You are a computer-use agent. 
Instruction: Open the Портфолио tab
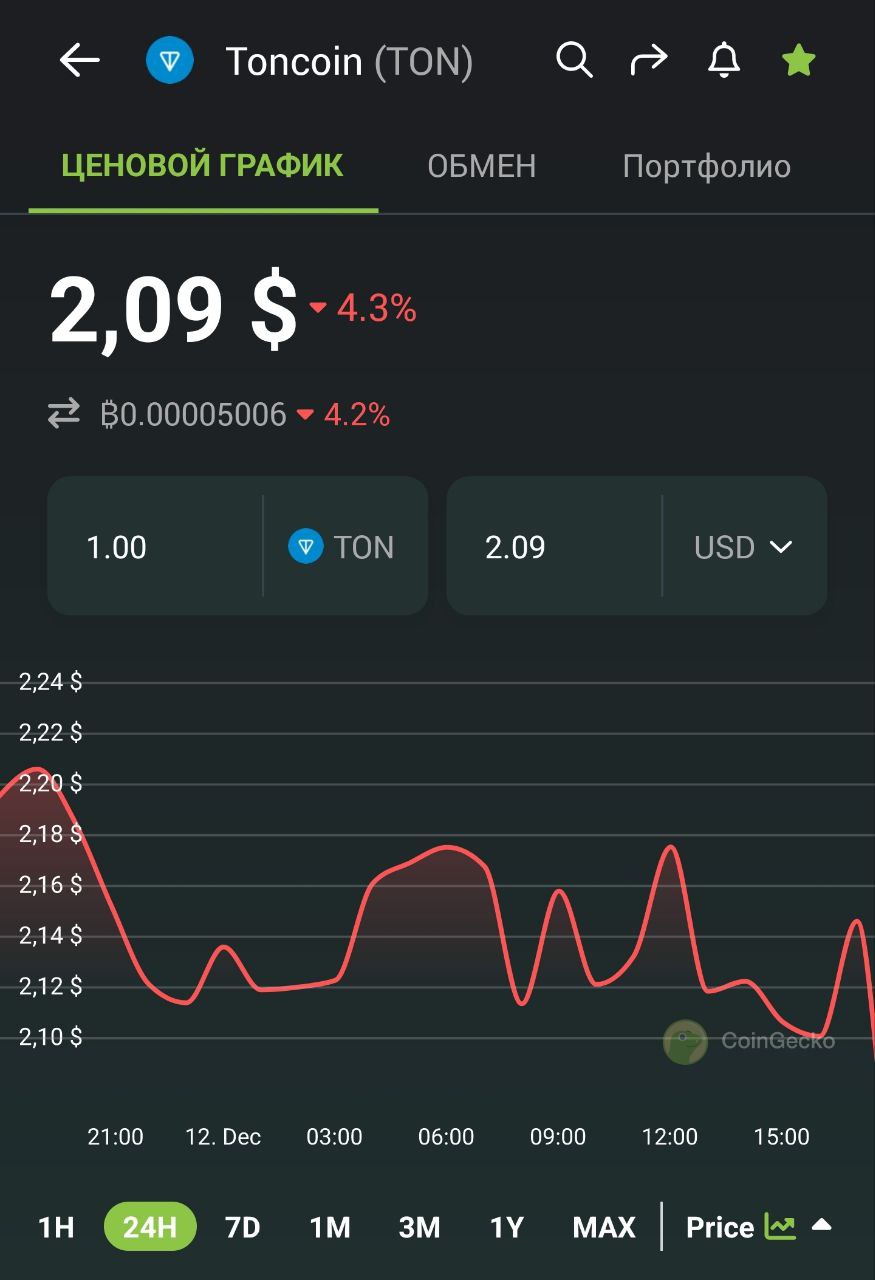click(x=706, y=166)
